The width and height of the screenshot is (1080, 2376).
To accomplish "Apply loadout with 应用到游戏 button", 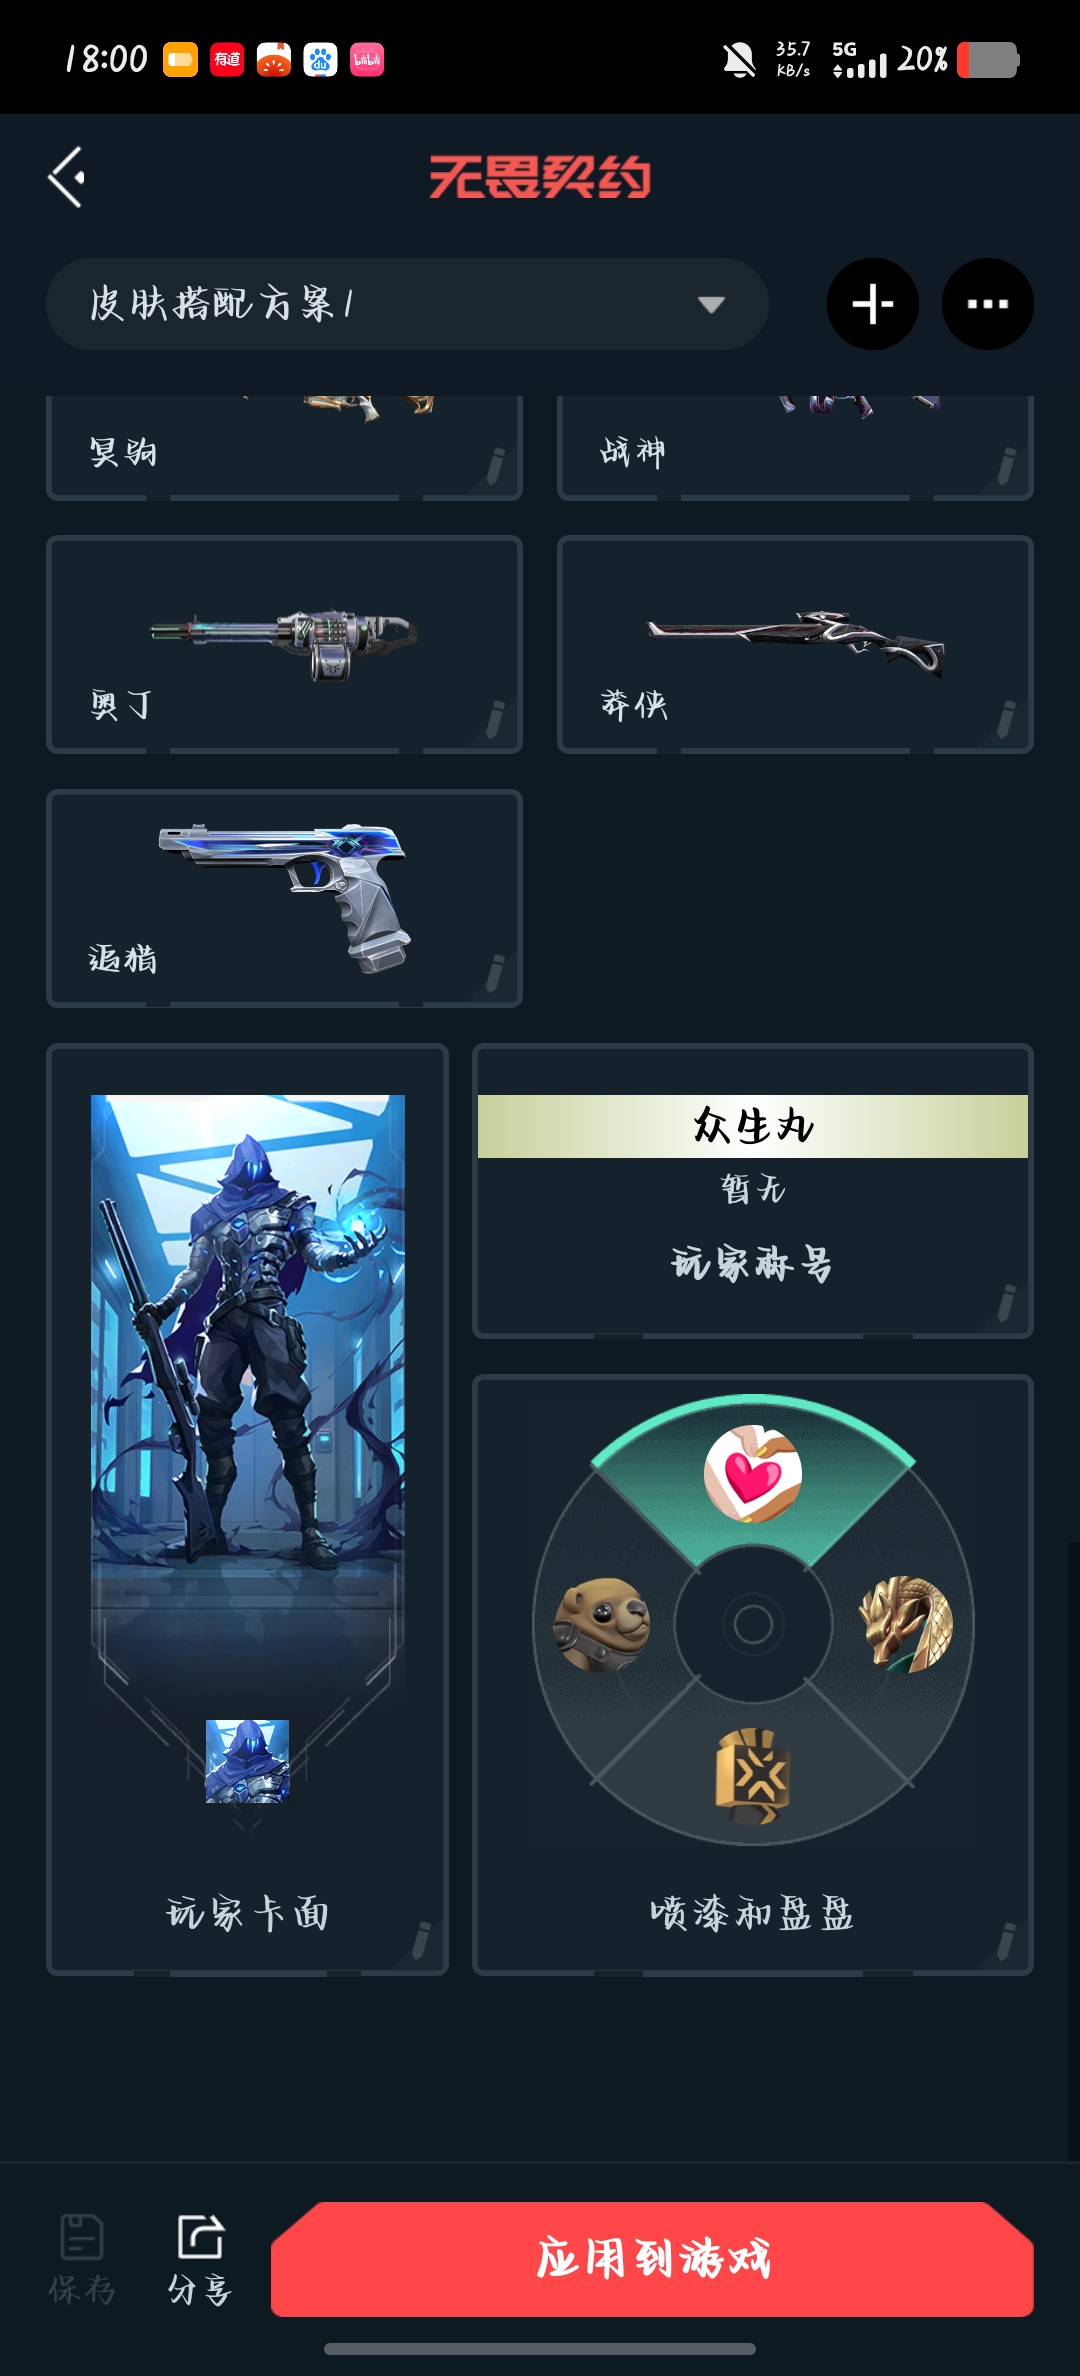I will pos(652,2259).
